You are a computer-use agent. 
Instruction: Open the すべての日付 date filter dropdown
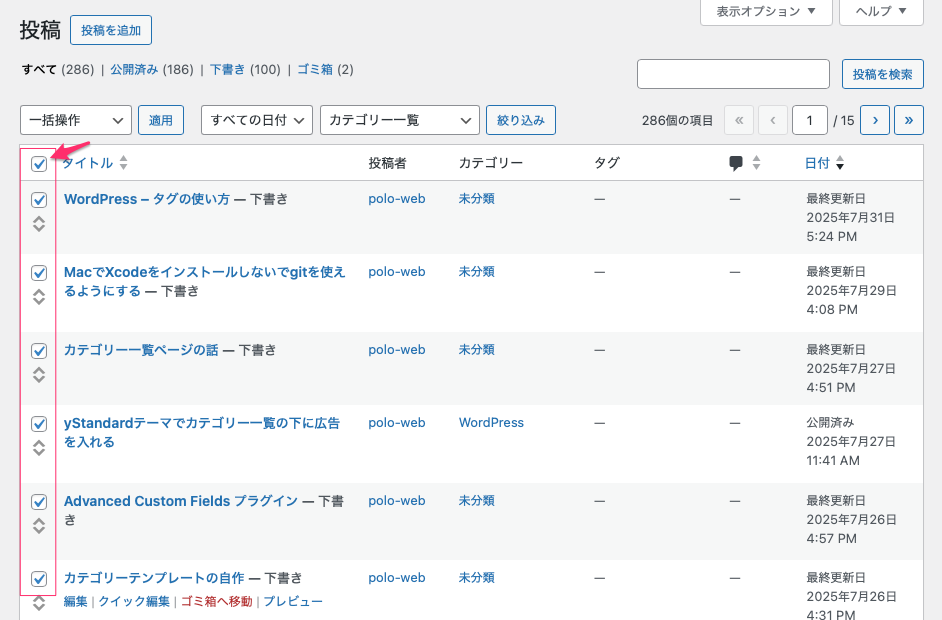pyautogui.click(x=257, y=120)
